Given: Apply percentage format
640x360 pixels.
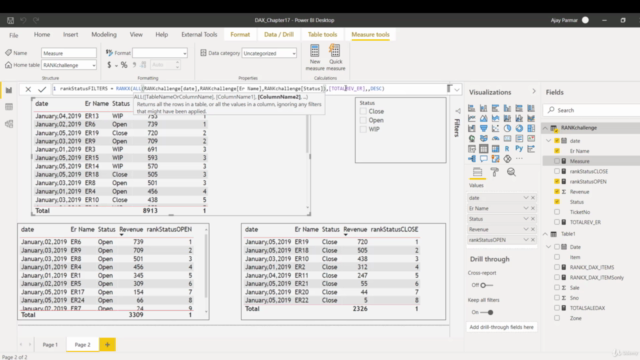Looking at the screenshot, I should (124, 65).
